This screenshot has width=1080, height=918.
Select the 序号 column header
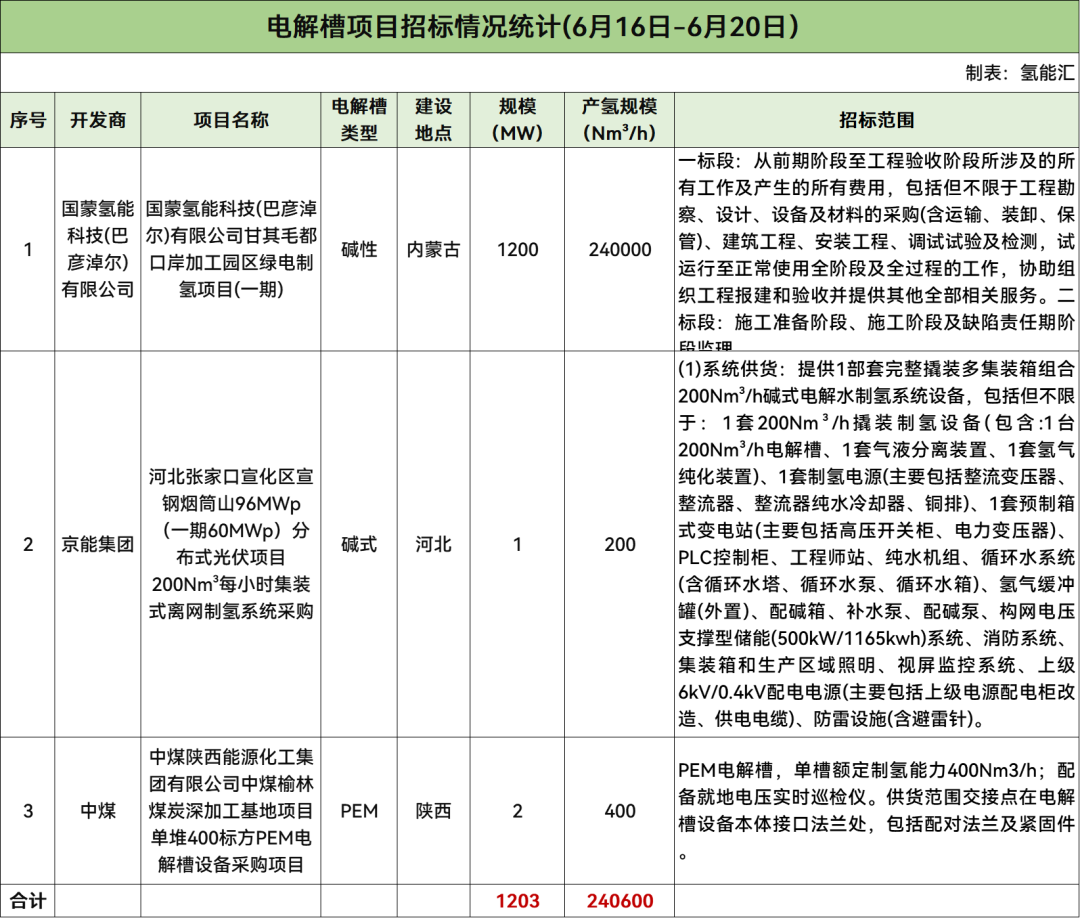pos(28,120)
